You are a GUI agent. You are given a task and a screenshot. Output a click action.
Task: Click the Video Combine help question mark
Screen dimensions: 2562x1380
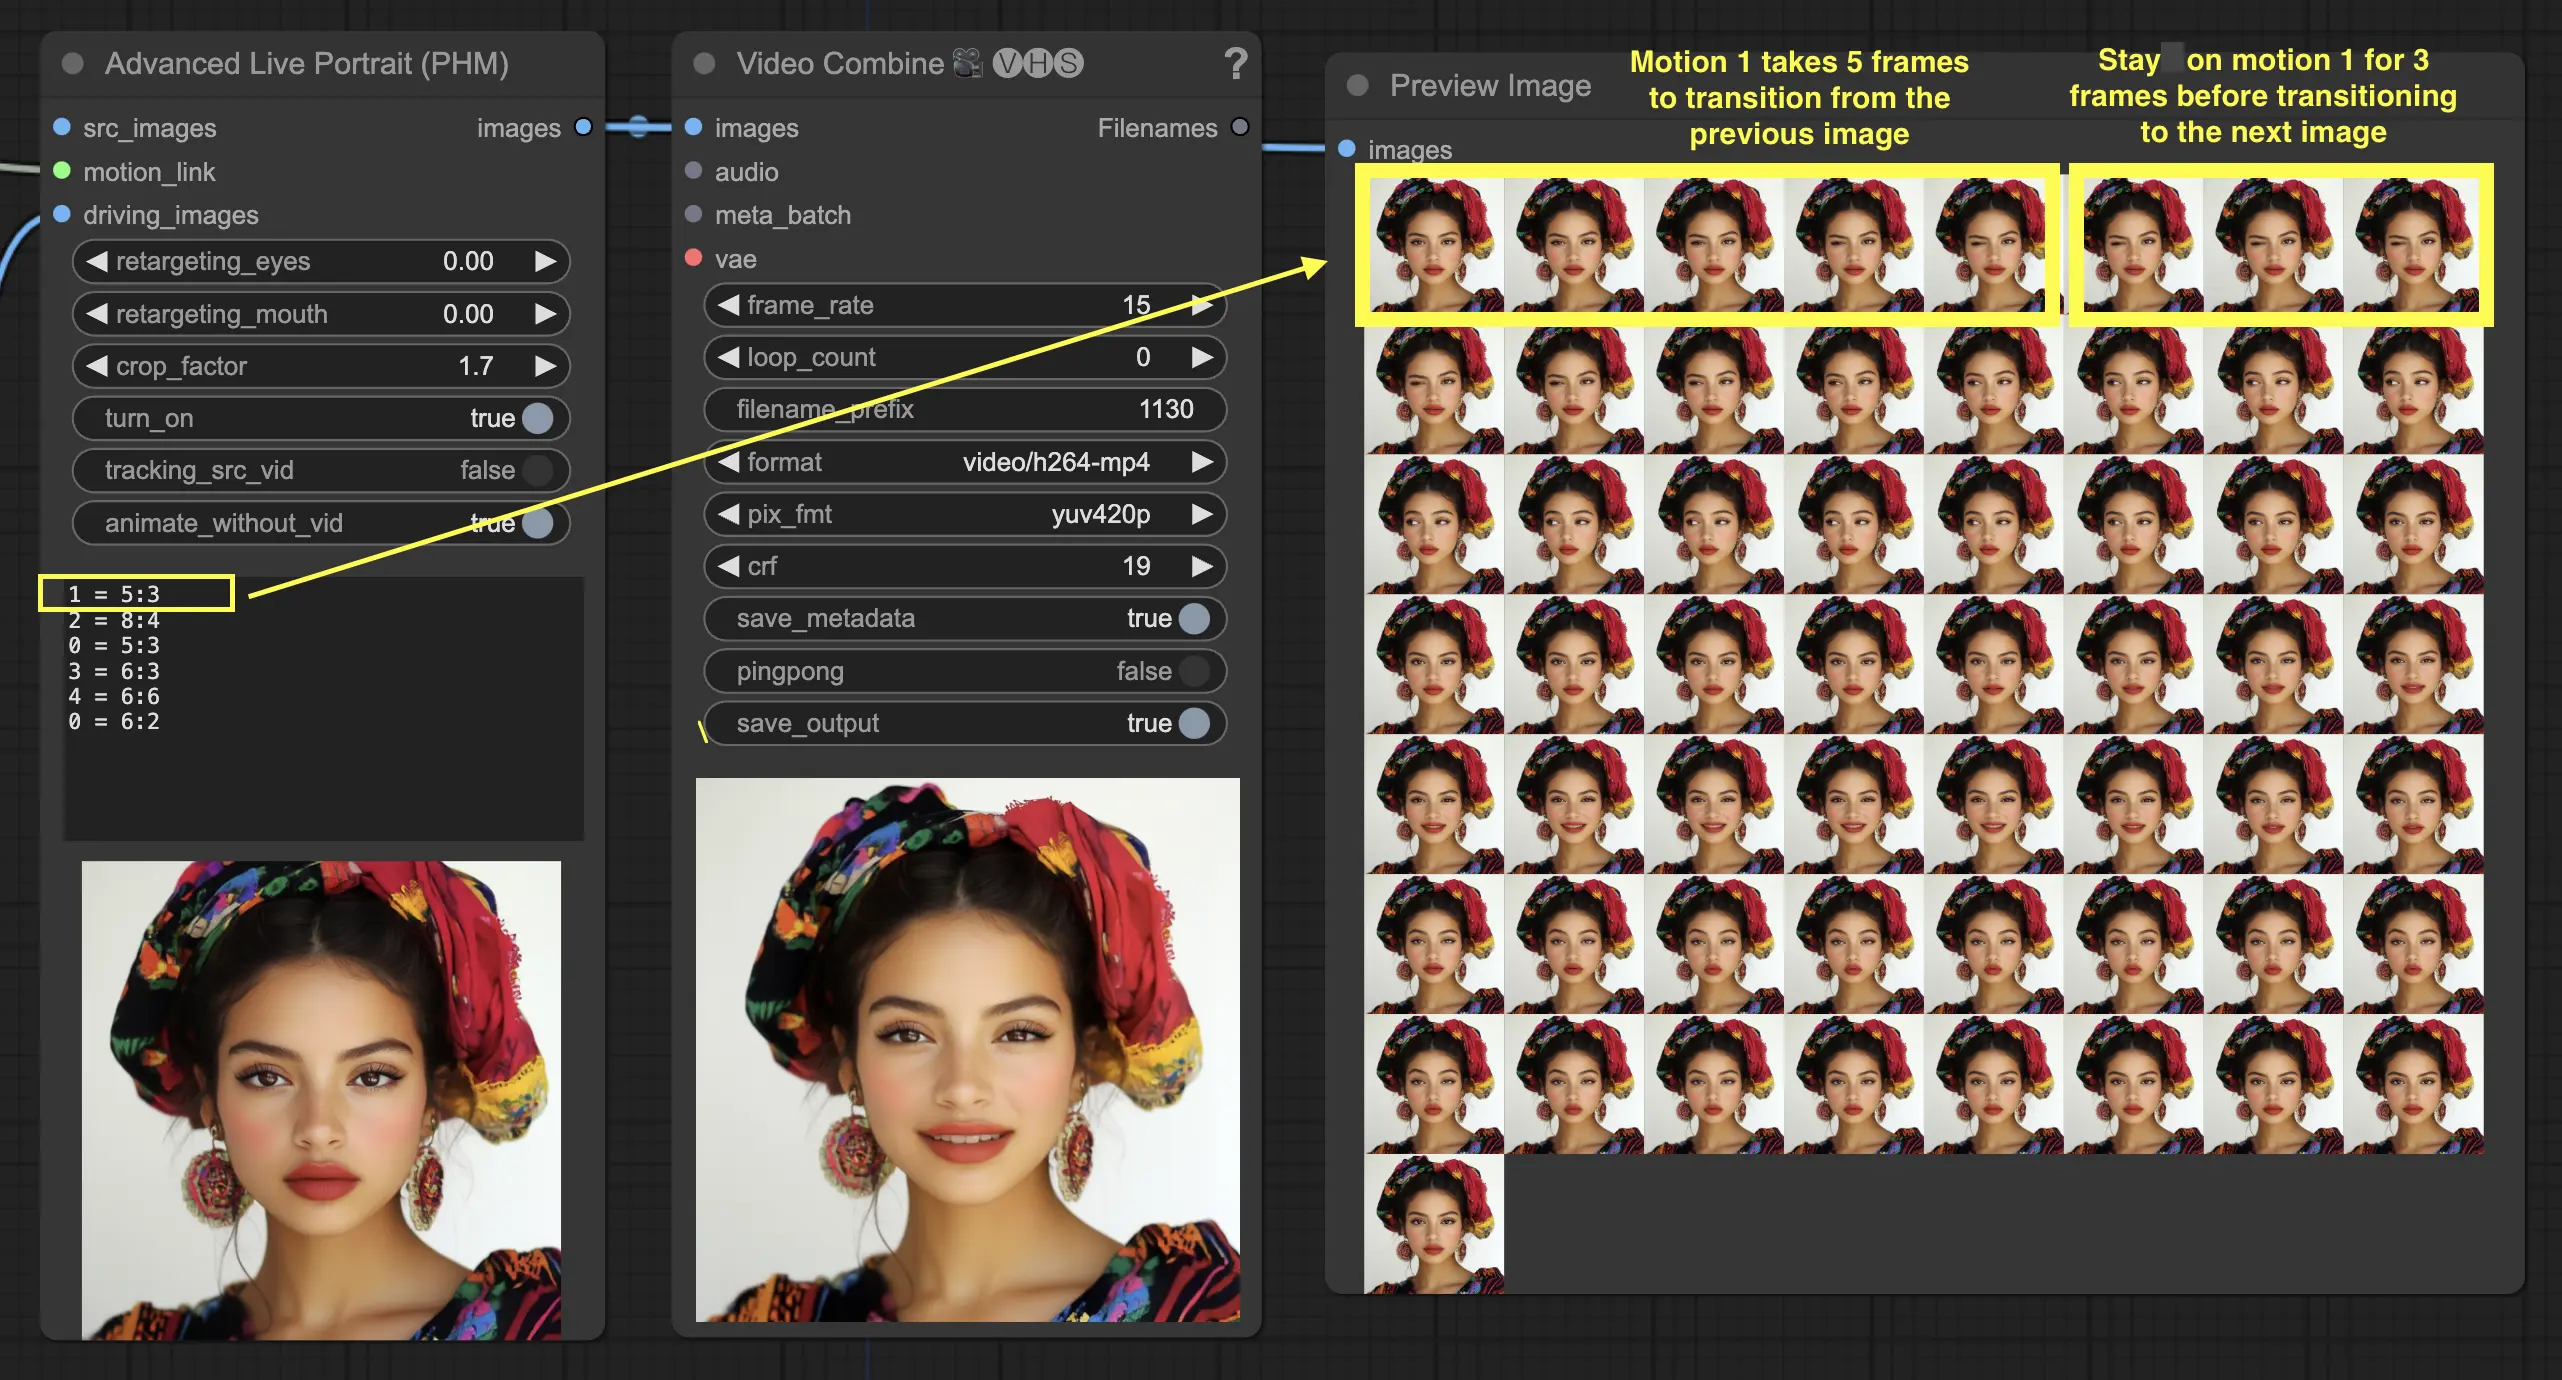[1235, 64]
